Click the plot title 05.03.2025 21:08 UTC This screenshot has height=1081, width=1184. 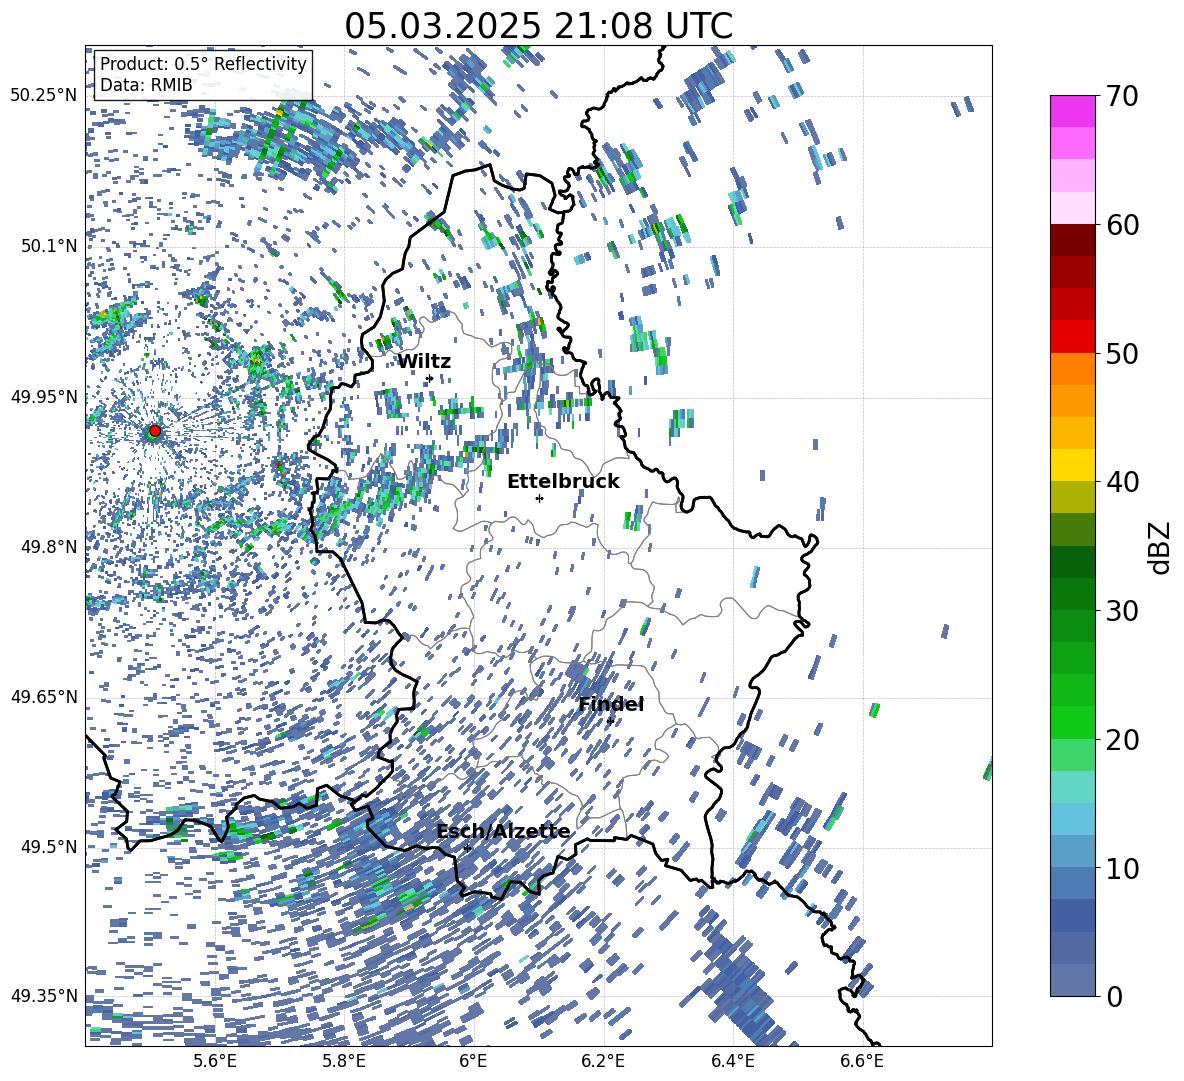[x=538, y=26]
